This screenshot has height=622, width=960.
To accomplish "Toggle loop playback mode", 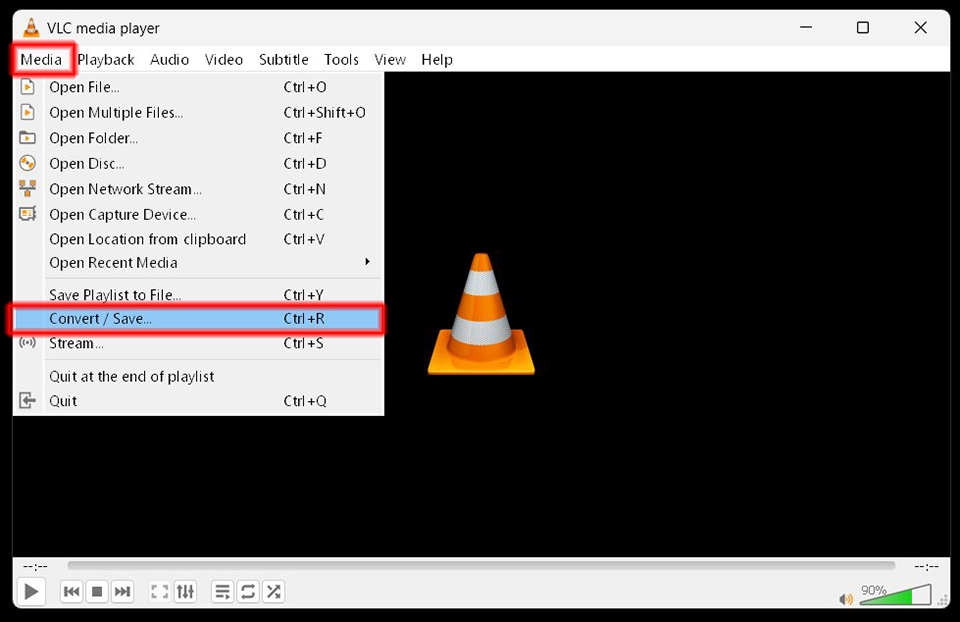I will (247, 591).
